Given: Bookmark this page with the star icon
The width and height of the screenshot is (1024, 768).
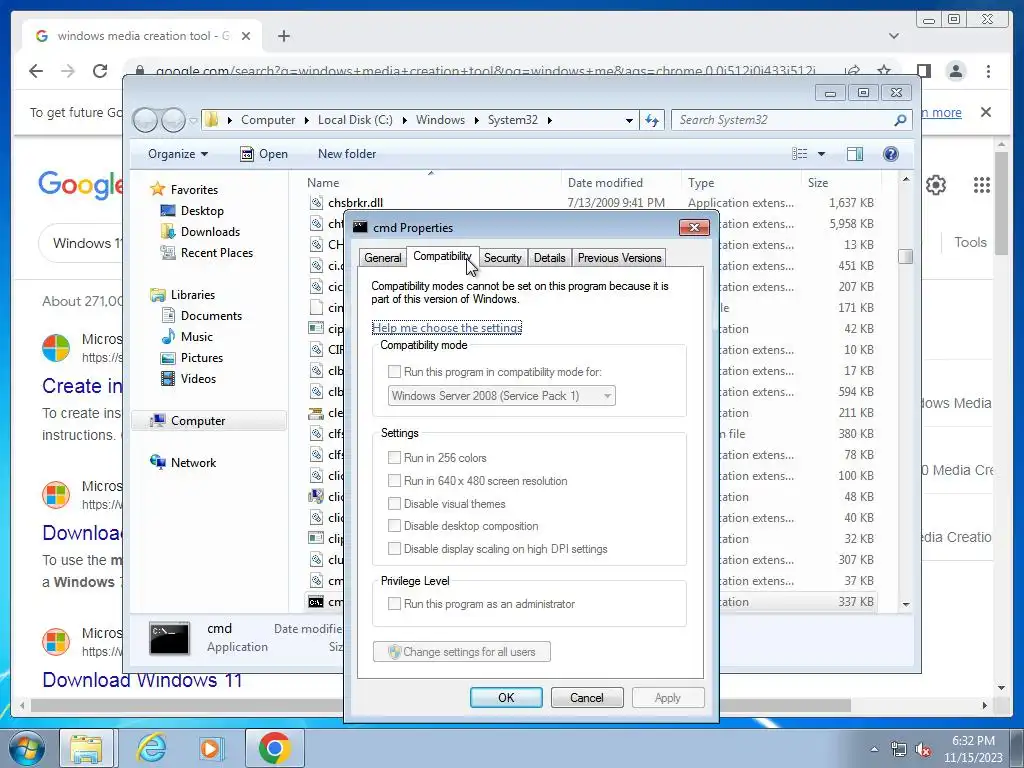Looking at the screenshot, I should [884, 71].
